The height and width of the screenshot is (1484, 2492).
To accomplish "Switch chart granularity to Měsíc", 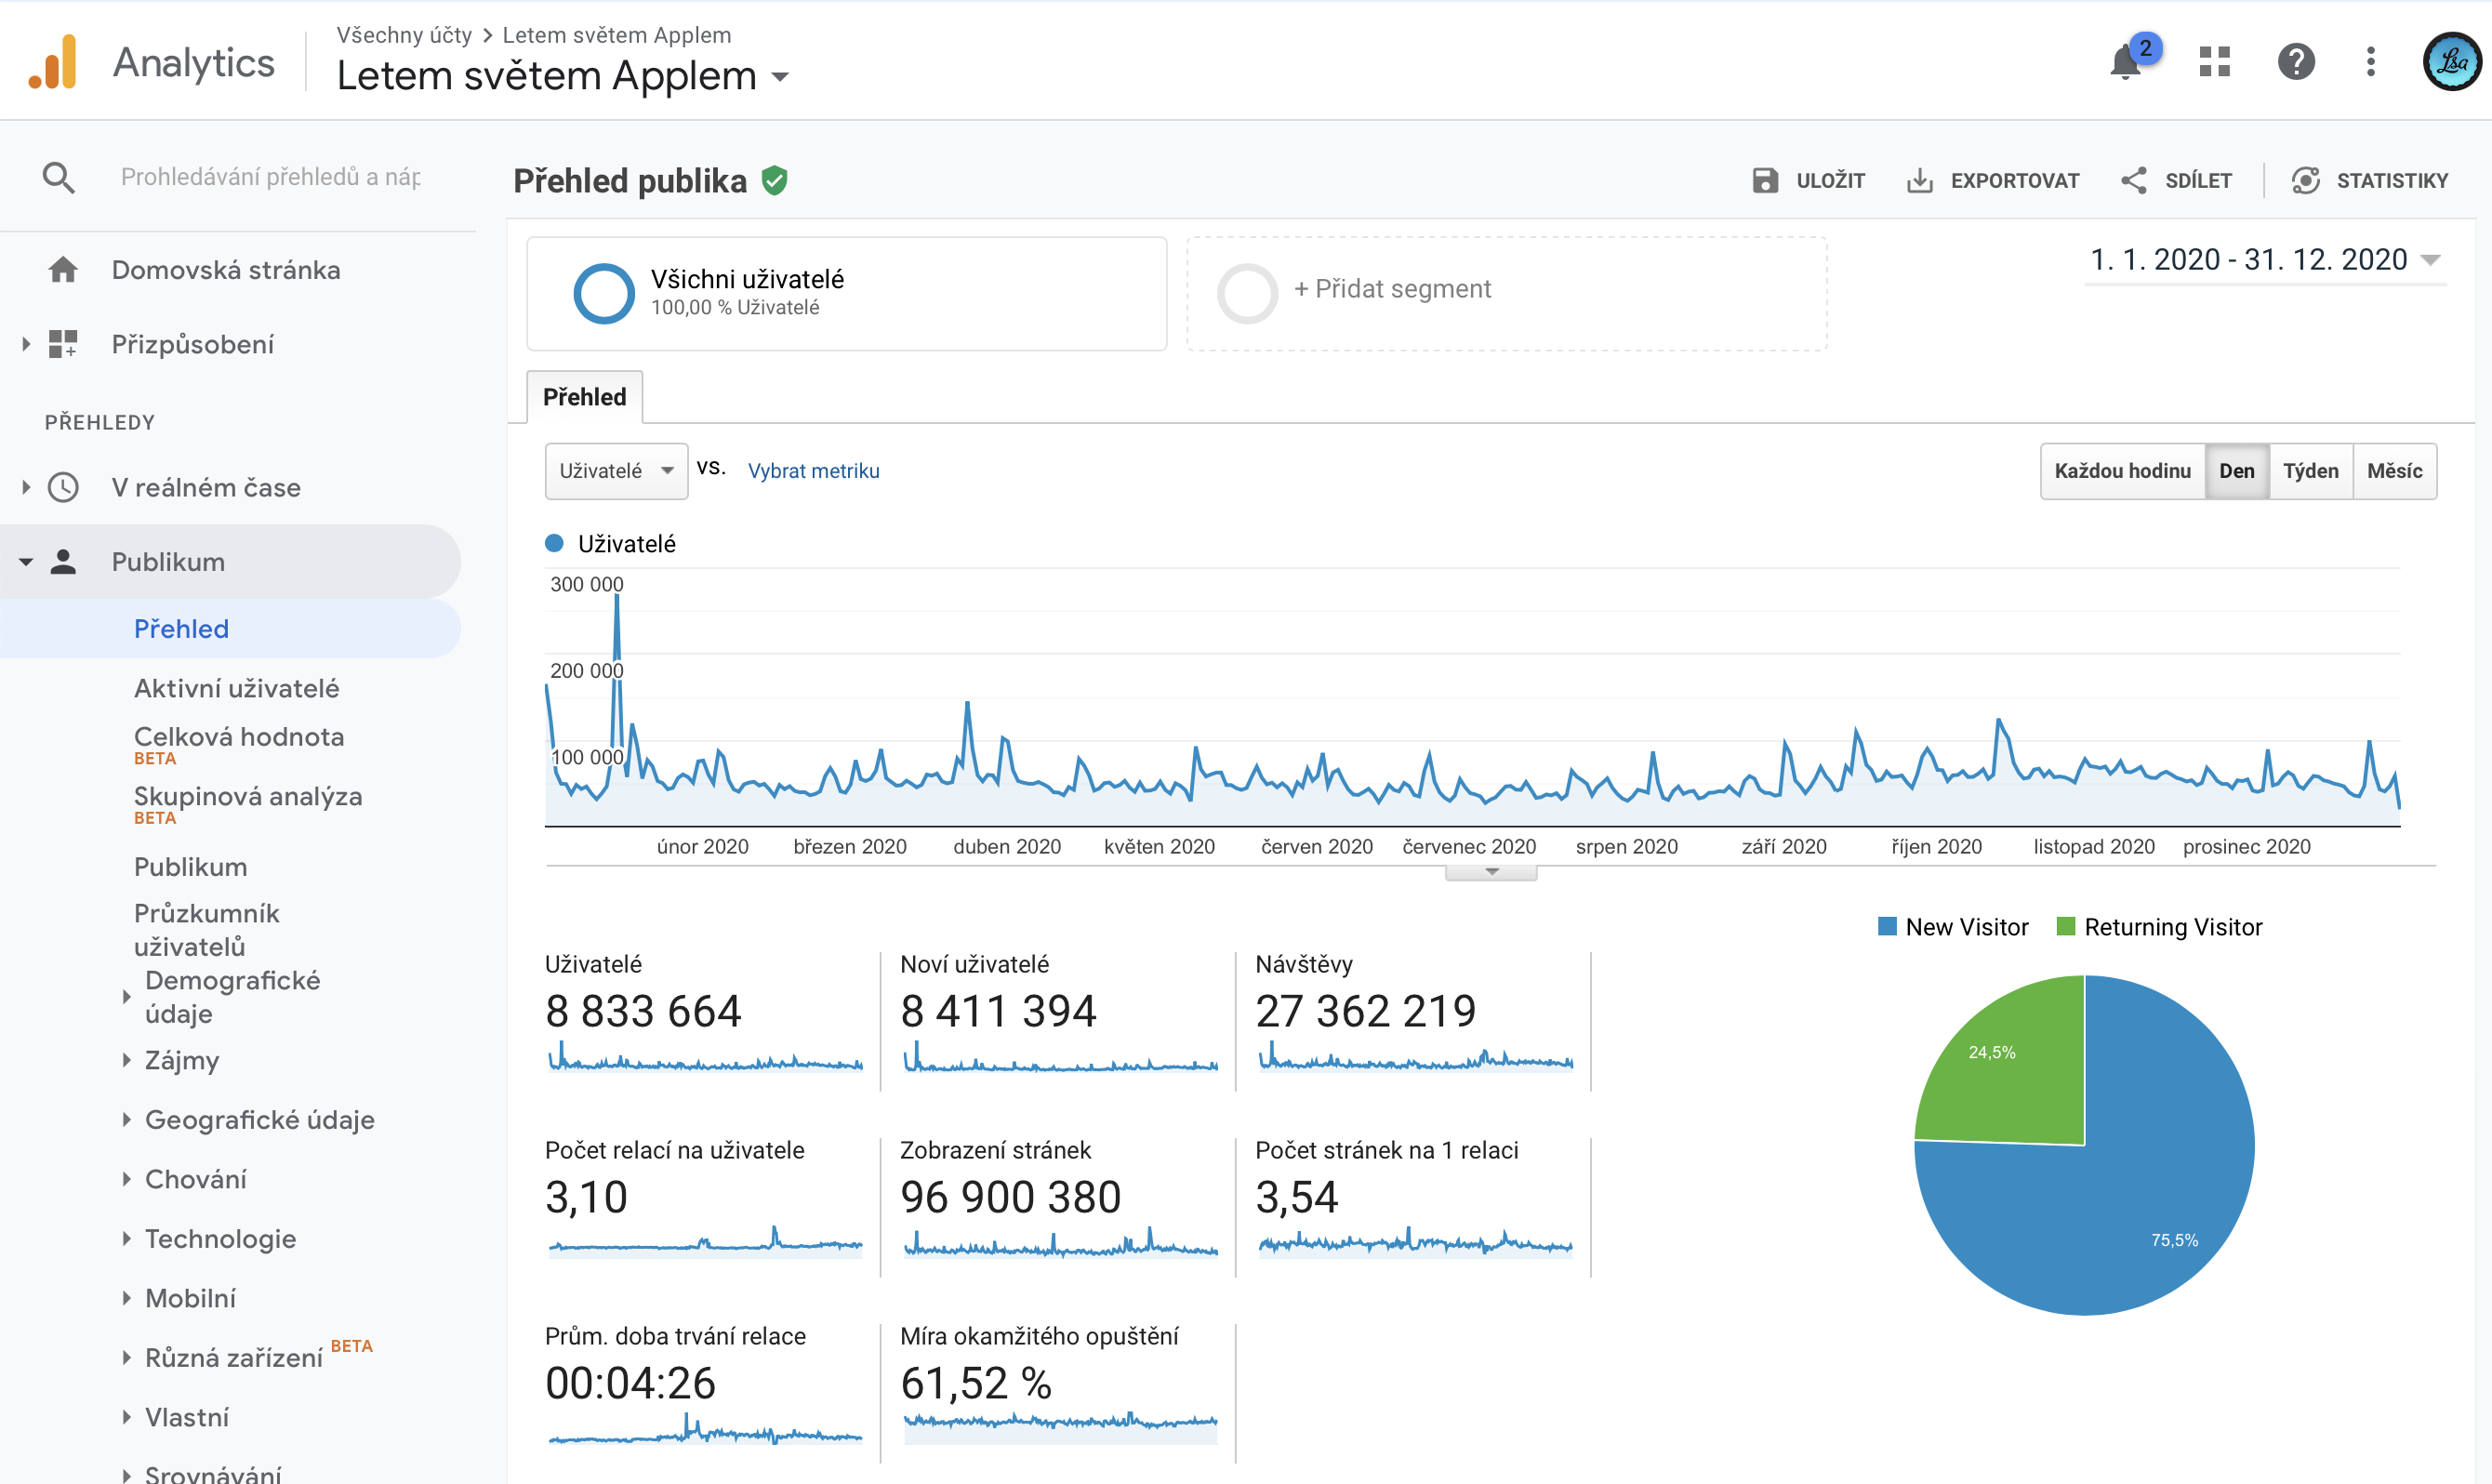I will coord(2394,471).
